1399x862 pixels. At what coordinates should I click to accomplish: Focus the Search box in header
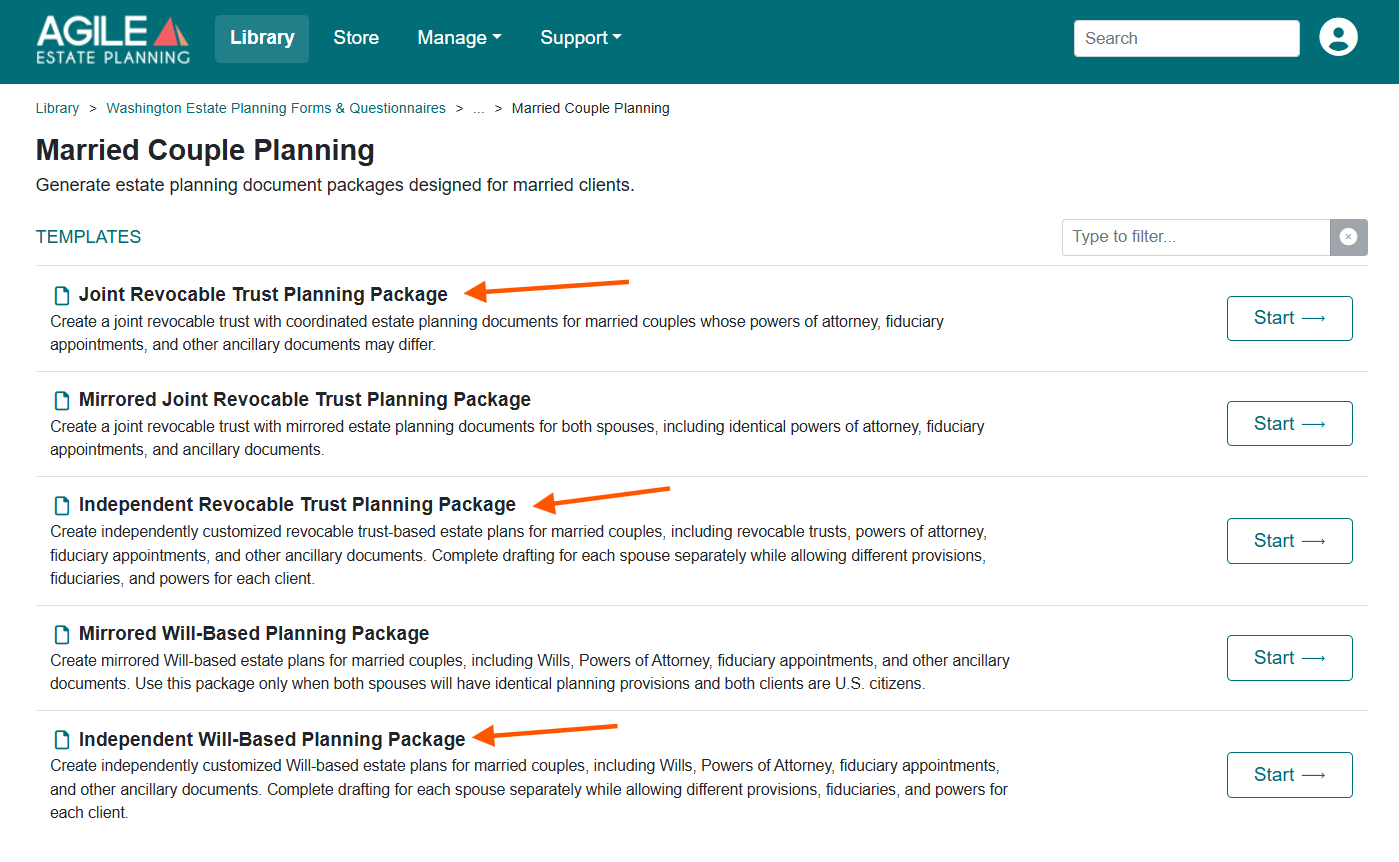(1187, 38)
